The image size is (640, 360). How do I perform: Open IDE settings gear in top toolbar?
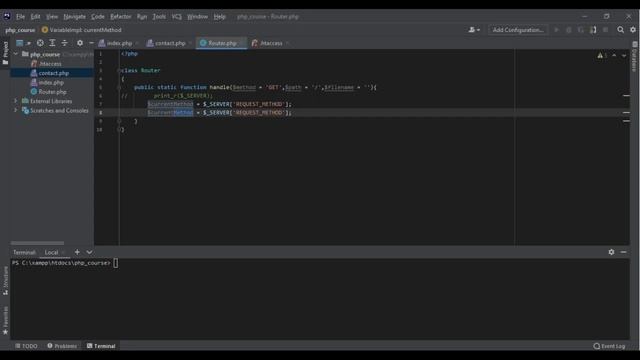pos(633,30)
